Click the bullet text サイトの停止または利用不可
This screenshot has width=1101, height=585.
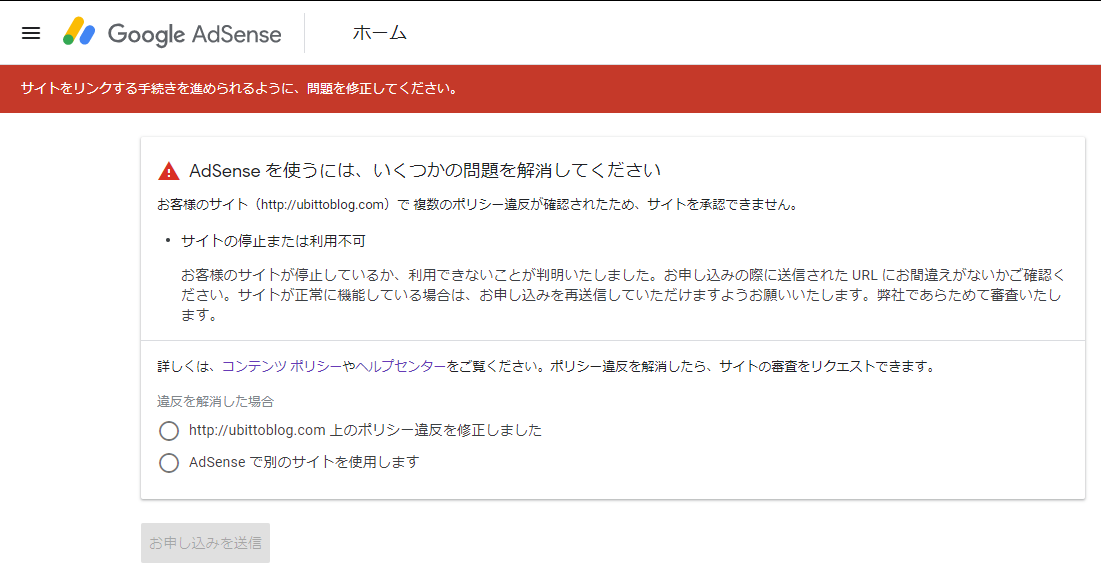tap(273, 241)
